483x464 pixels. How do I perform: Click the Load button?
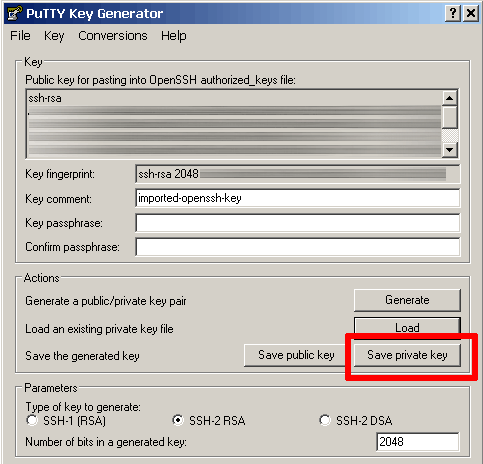click(x=407, y=327)
